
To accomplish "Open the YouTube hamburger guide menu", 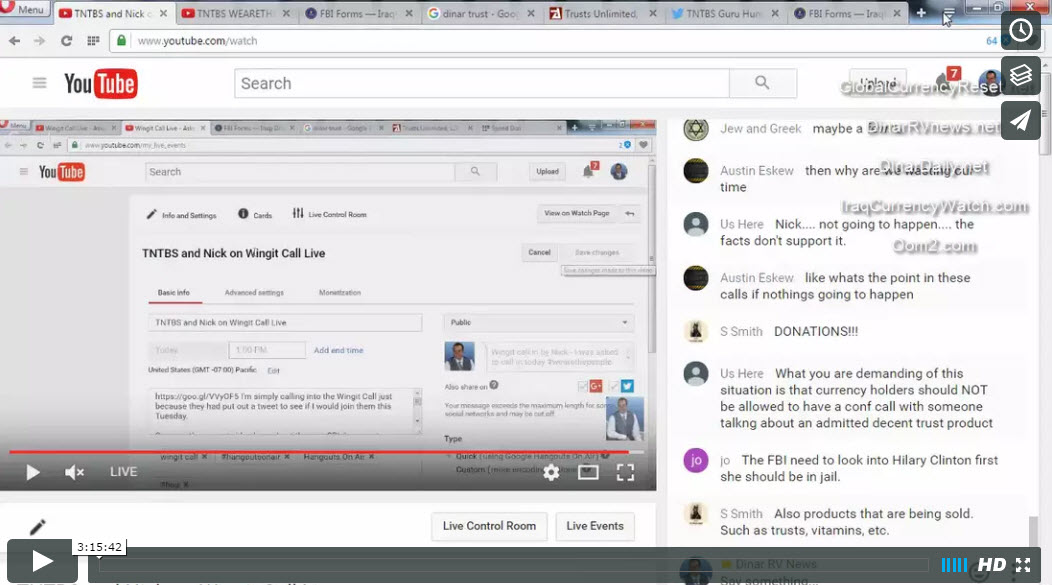I will (40, 83).
